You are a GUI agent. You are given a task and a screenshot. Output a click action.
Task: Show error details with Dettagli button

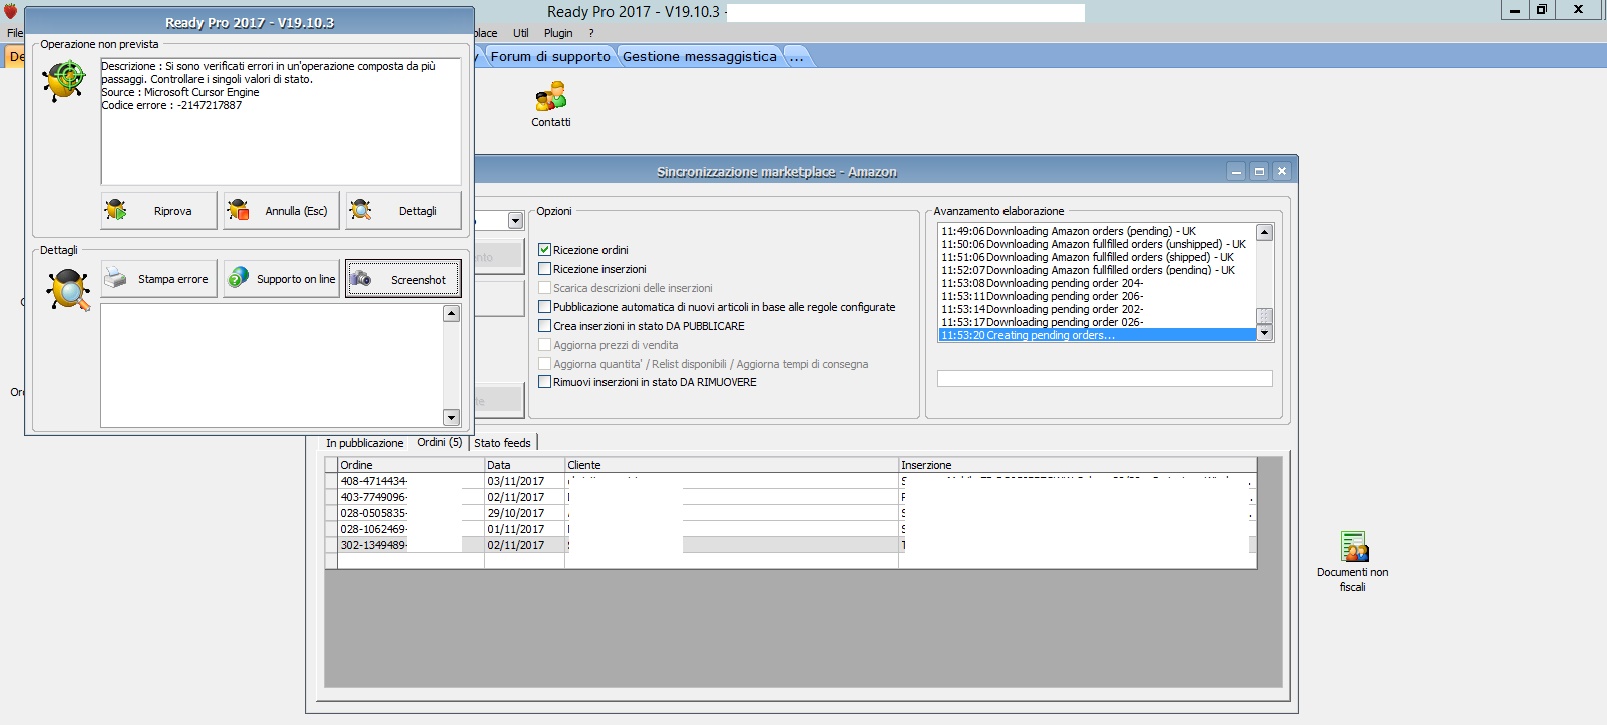[404, 211]
